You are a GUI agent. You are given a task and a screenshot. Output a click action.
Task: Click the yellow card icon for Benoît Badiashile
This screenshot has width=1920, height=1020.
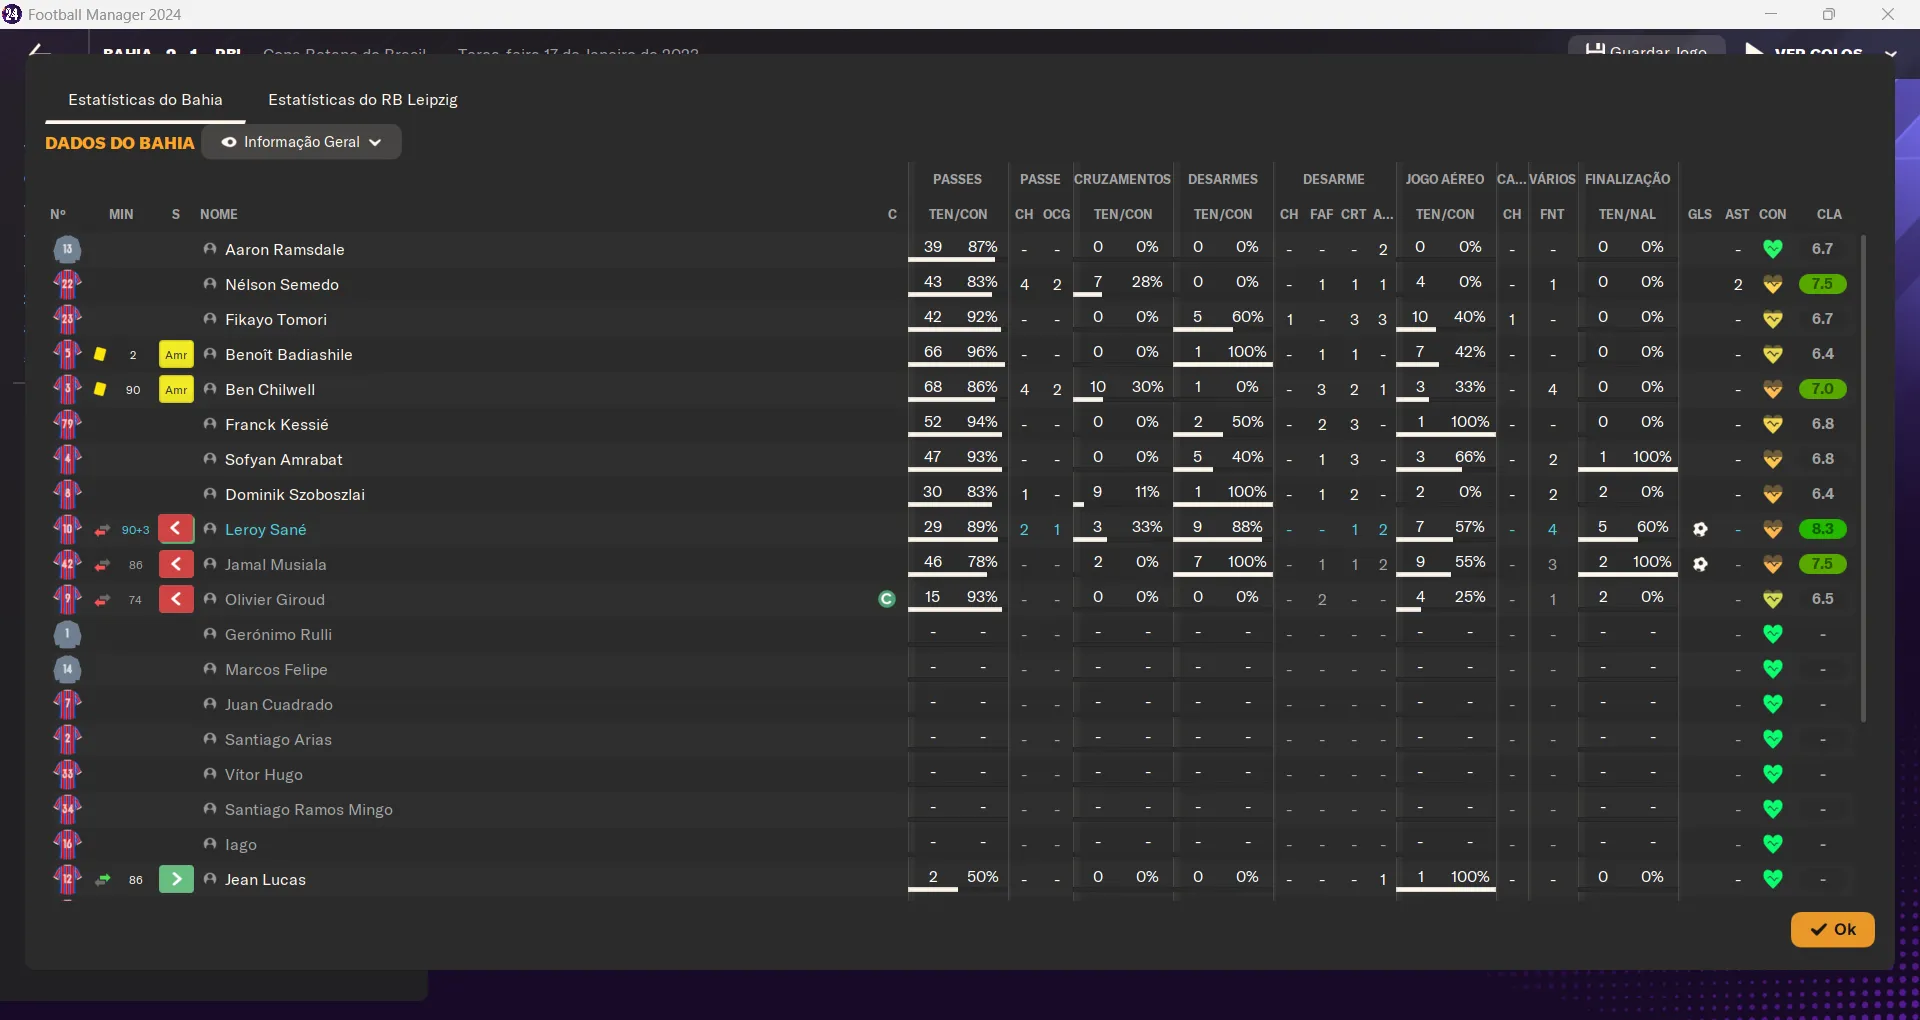100,354
